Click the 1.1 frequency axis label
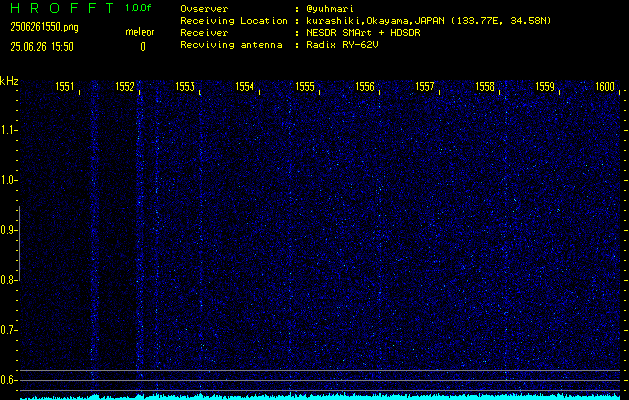 pyautogui.click(x=8, y=130)
